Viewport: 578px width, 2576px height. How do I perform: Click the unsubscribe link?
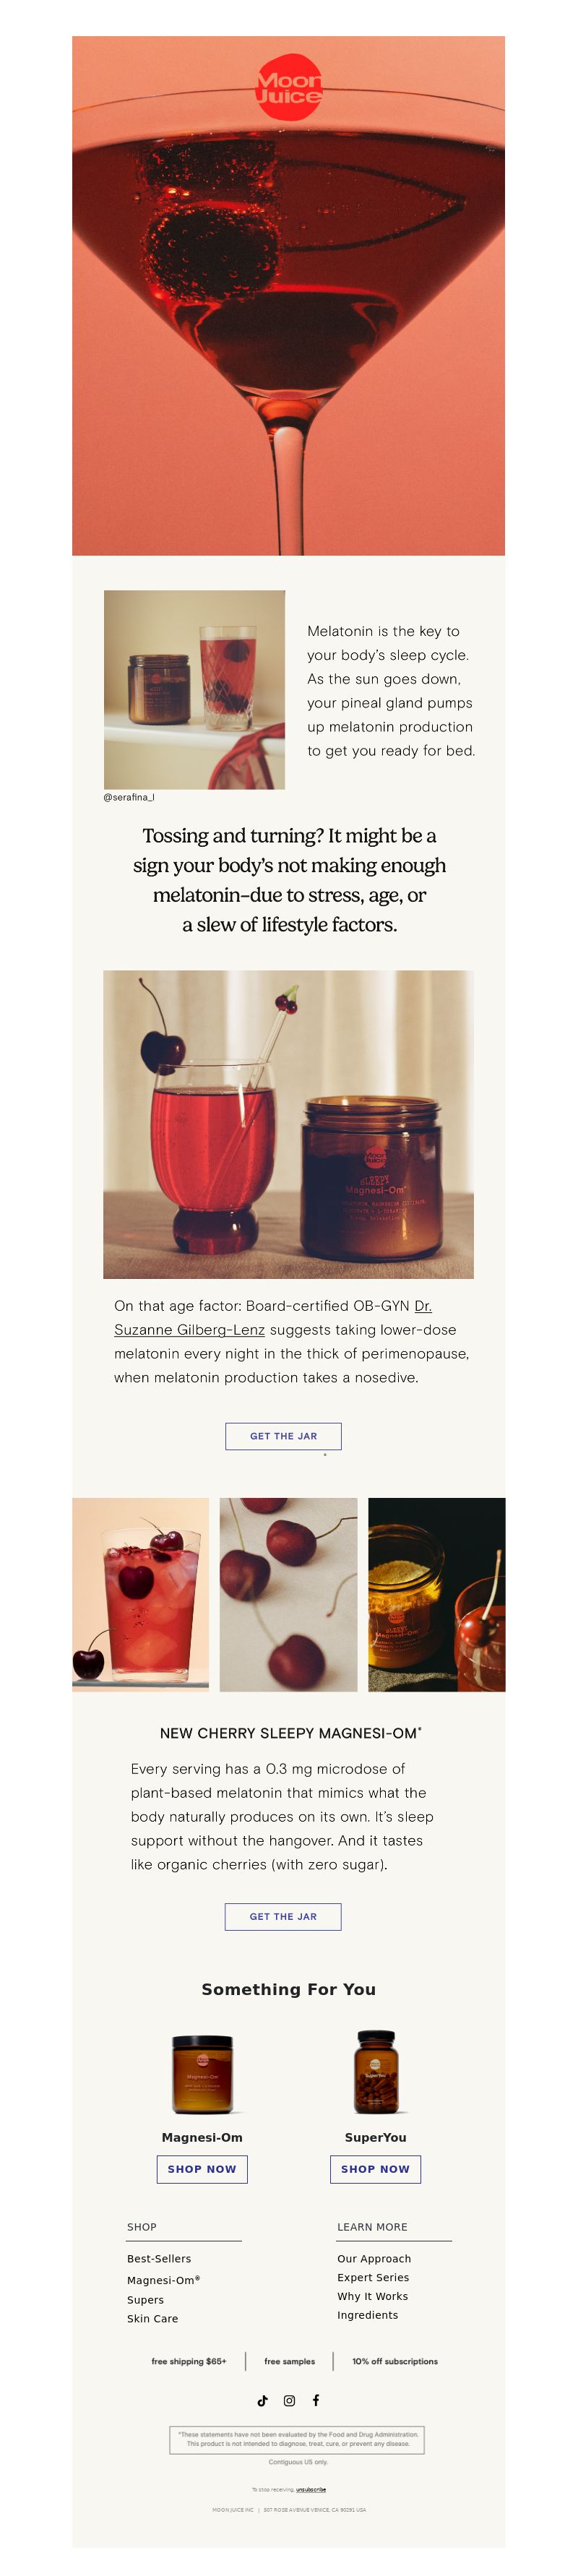pyautogui.click(x=311, y=2489)
